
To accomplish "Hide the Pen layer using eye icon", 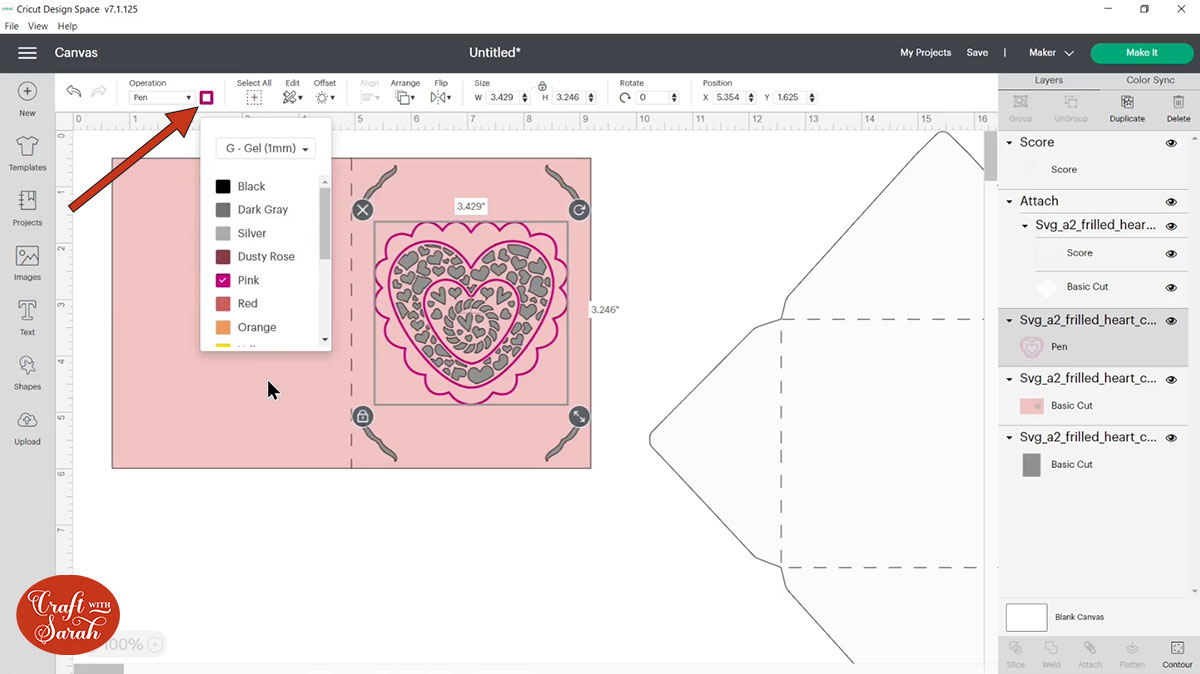I will point(1171,321).
